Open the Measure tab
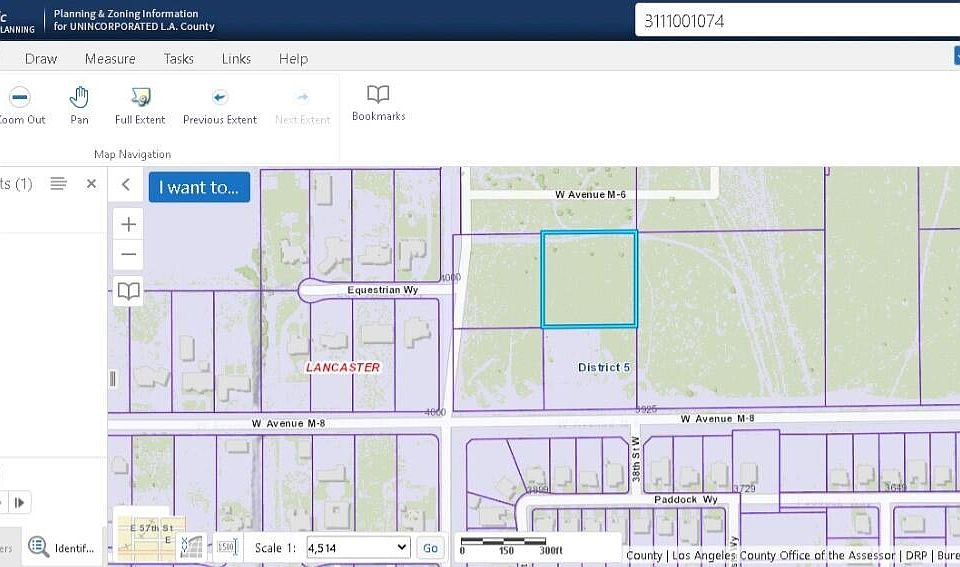The image size is (960, 567). tap(110, 59)
